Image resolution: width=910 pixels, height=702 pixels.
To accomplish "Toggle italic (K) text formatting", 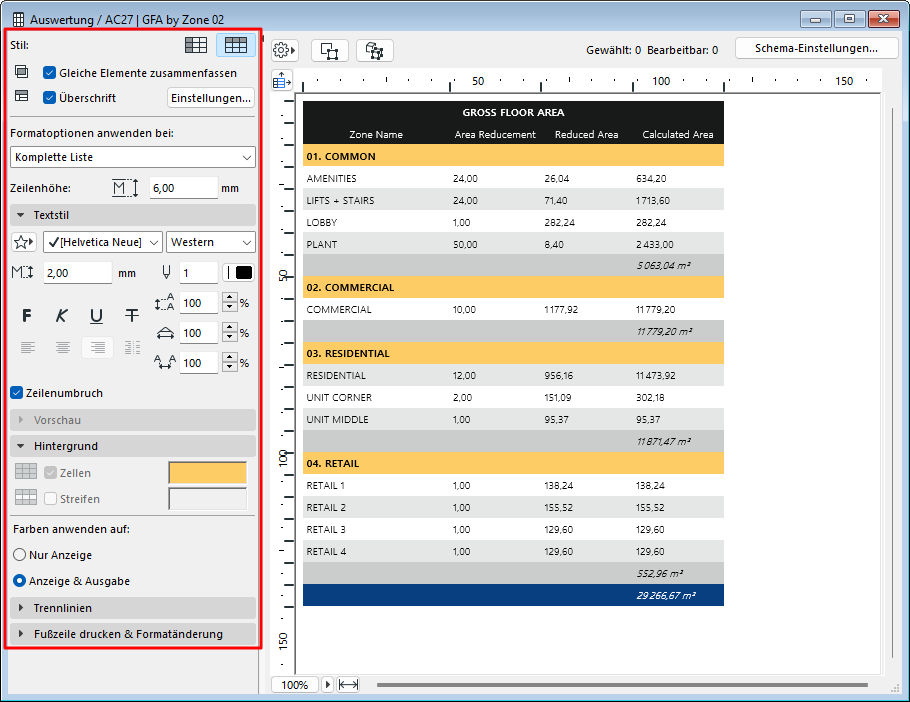I will pyautogui.click(x=62, y=316).
